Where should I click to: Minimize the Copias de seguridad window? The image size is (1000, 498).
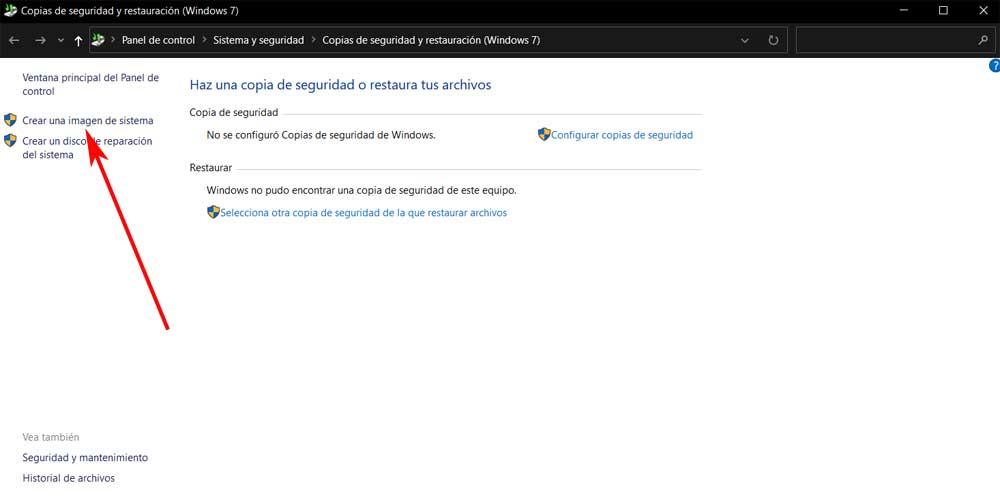pyautogui.click(x=904, y=10)
